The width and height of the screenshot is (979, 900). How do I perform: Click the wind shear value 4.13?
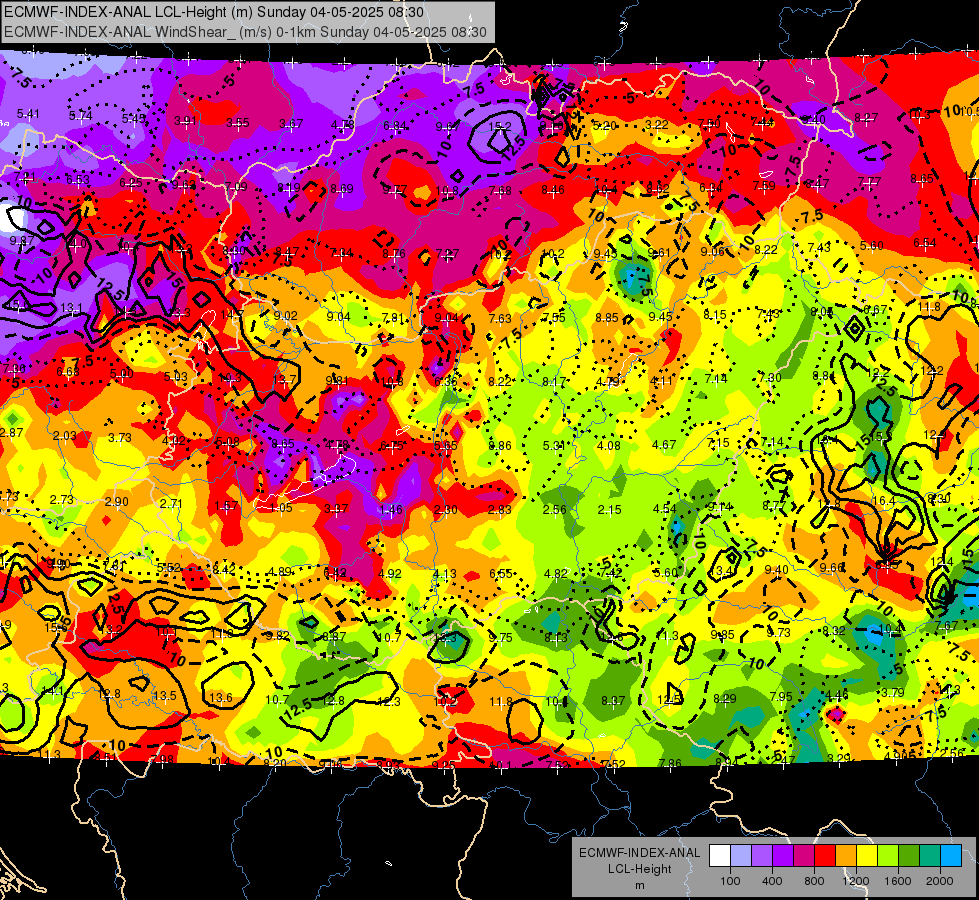click(445, 573)
